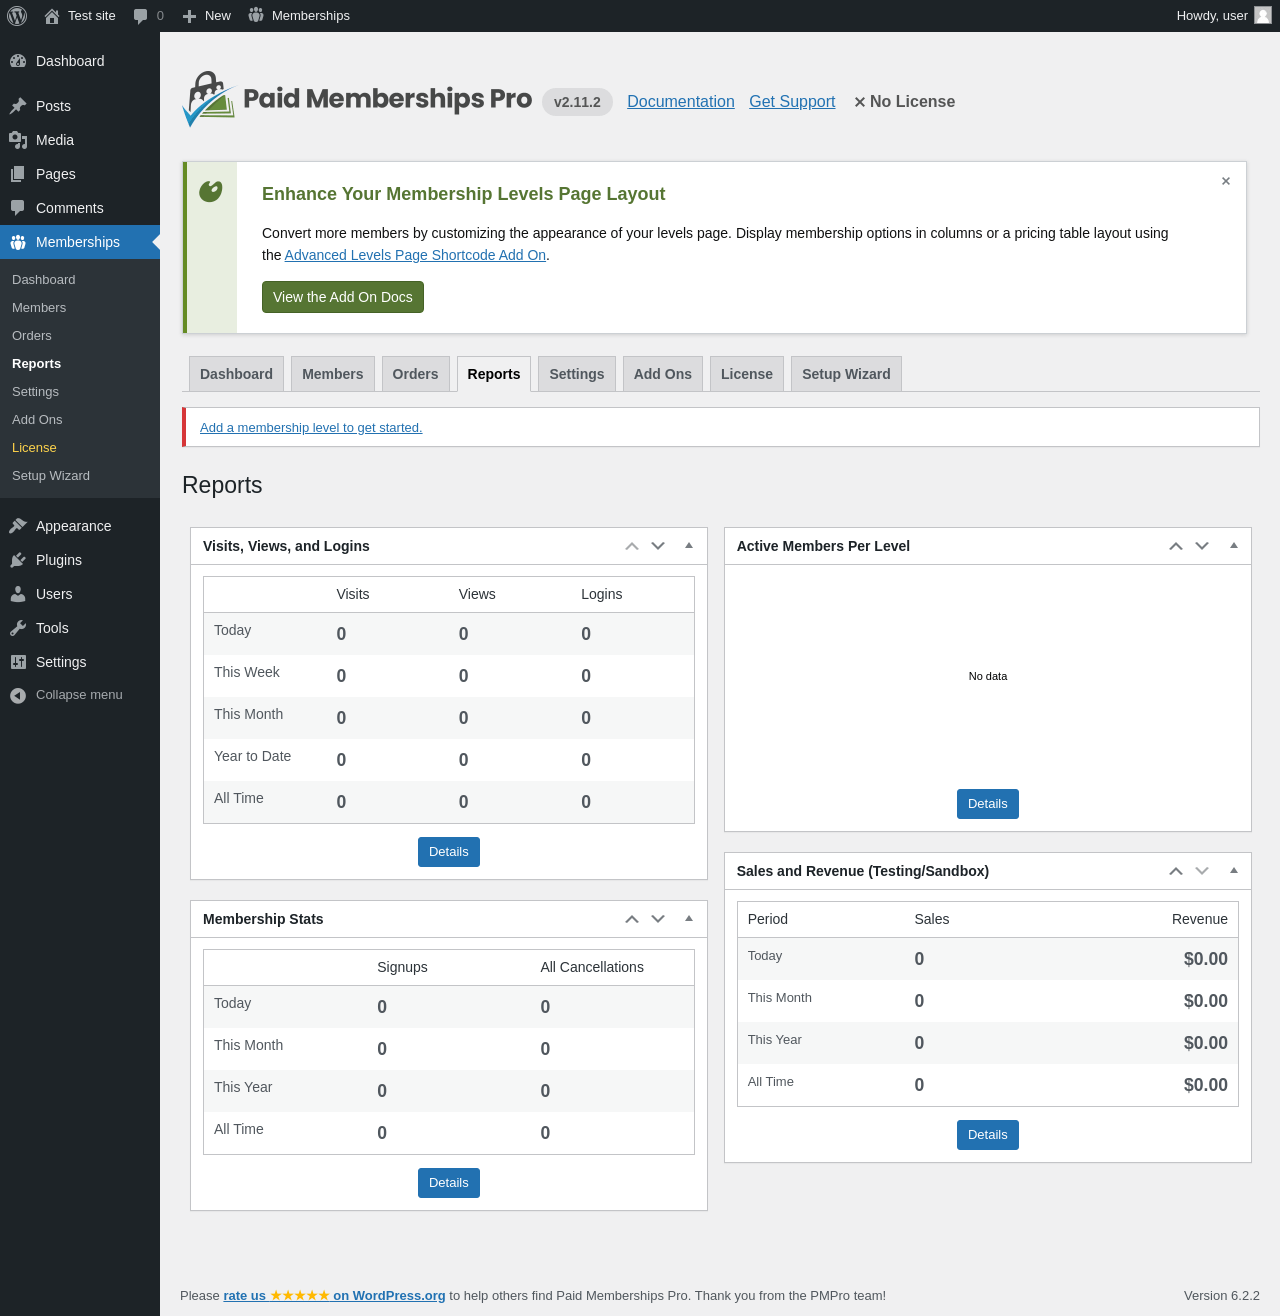
Task: Open comments bubble in admin bar
Action: coord(141,16)
